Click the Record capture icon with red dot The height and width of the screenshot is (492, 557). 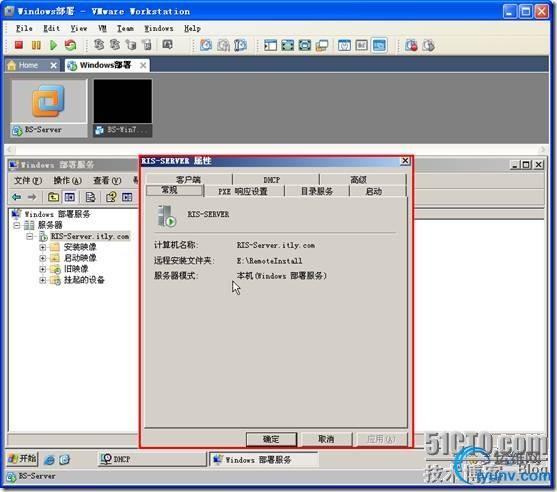pos(411,45)
